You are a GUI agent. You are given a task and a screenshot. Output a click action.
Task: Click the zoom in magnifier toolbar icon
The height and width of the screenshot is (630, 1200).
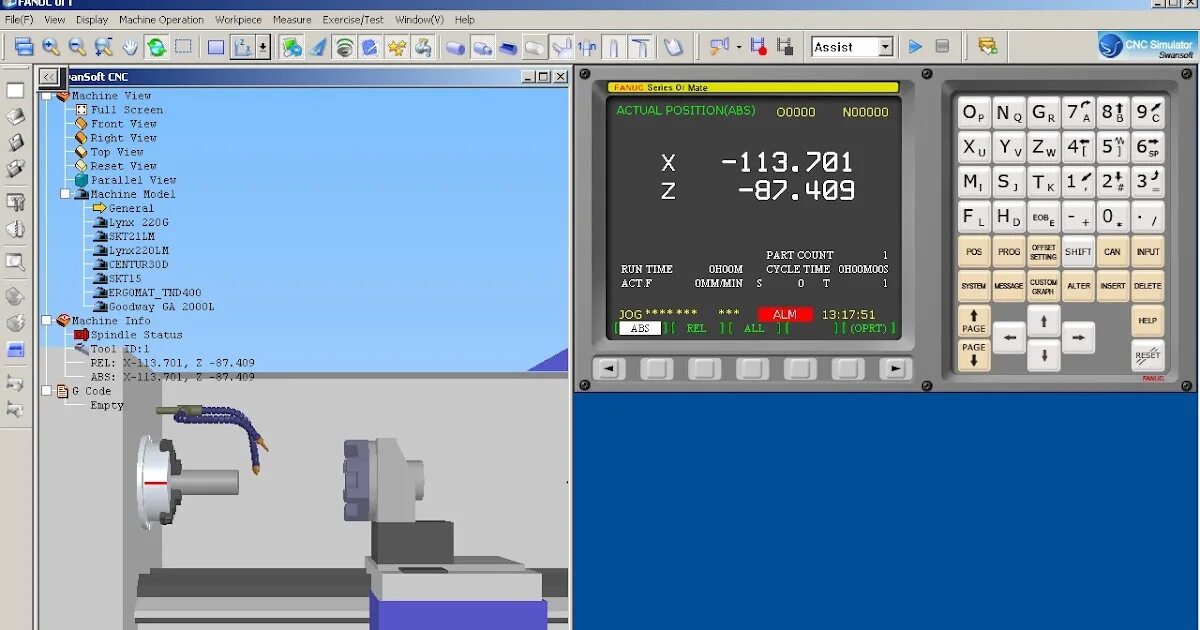51,47
